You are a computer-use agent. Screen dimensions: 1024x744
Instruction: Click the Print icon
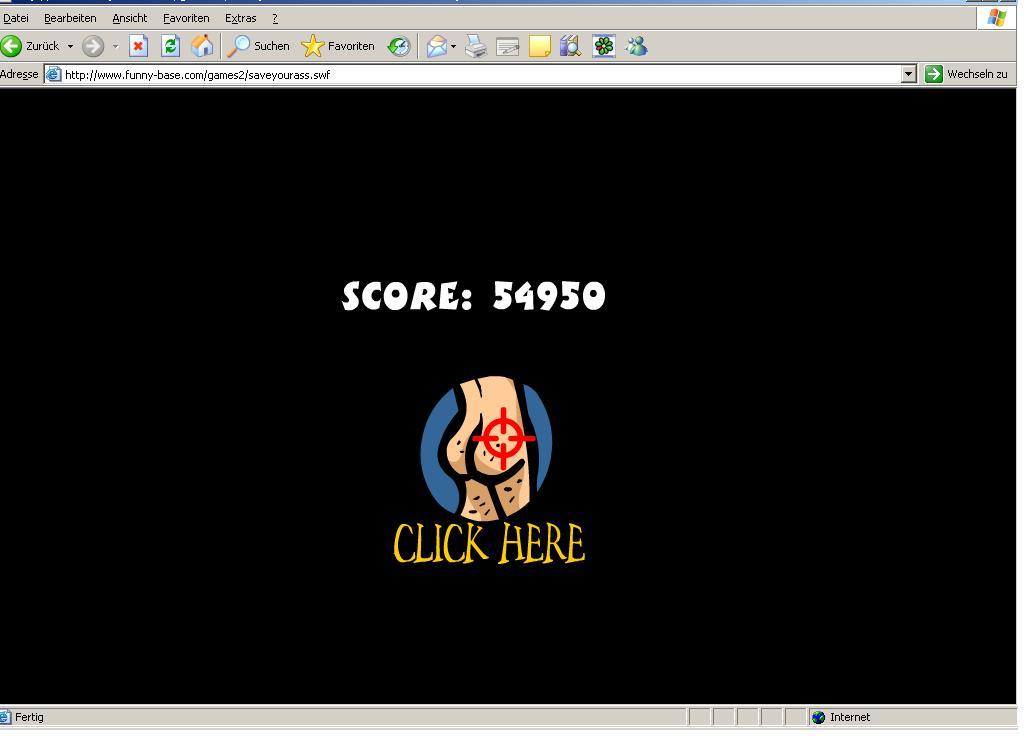[476, 46]
